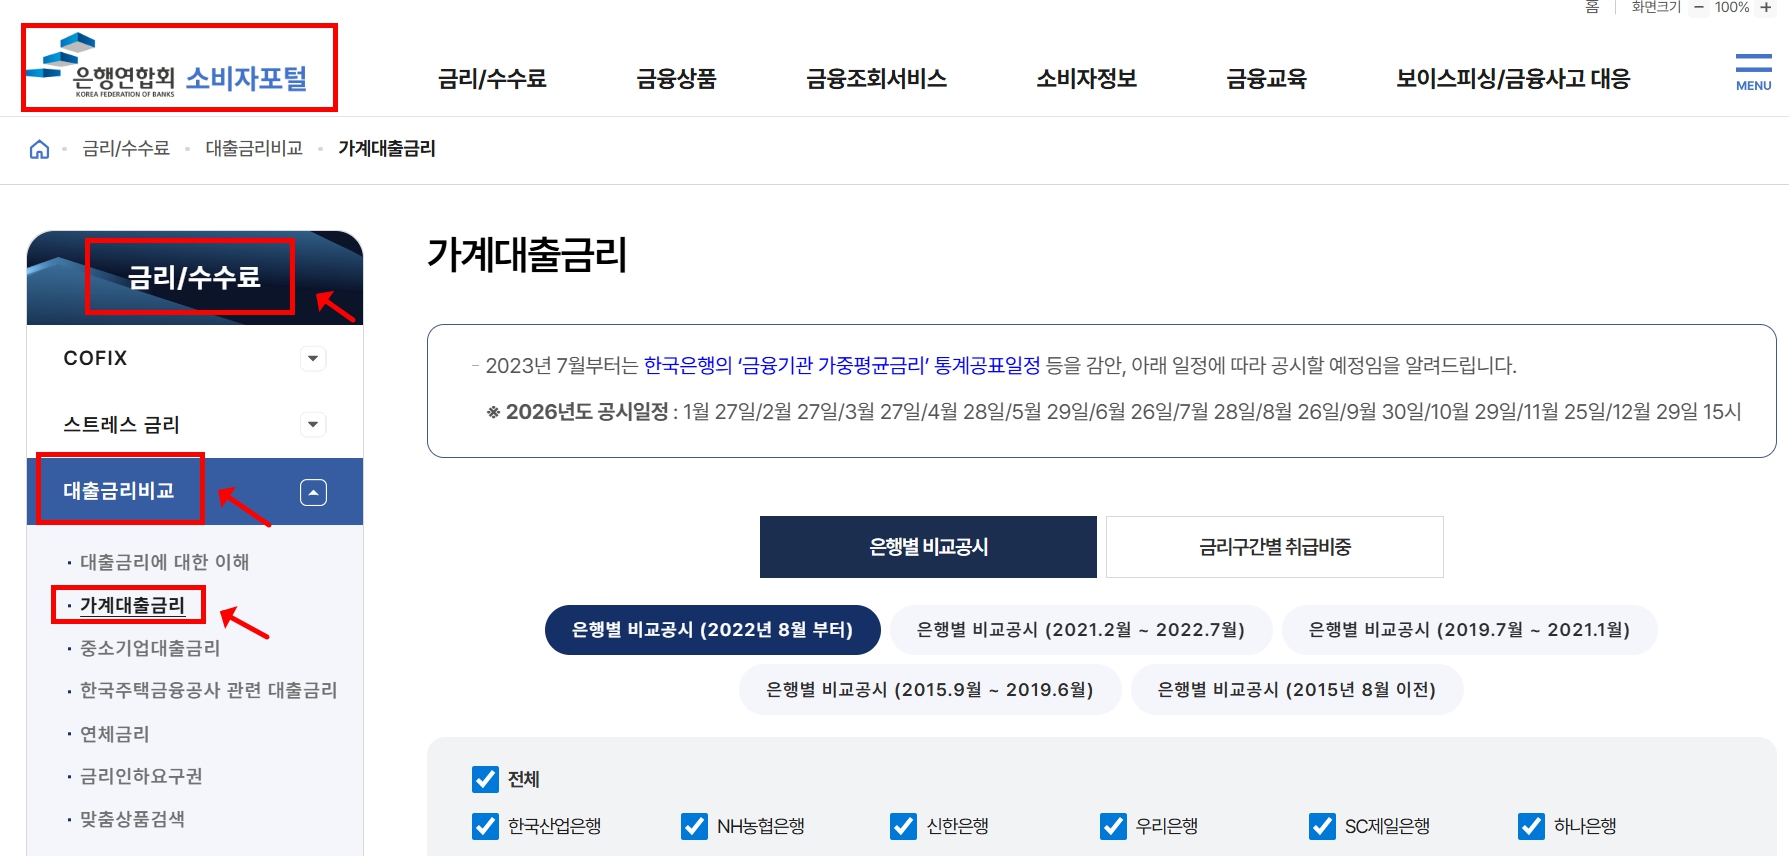Toggle the 신한은행 checkbox
1789x856 pixels.
[903, 826]
